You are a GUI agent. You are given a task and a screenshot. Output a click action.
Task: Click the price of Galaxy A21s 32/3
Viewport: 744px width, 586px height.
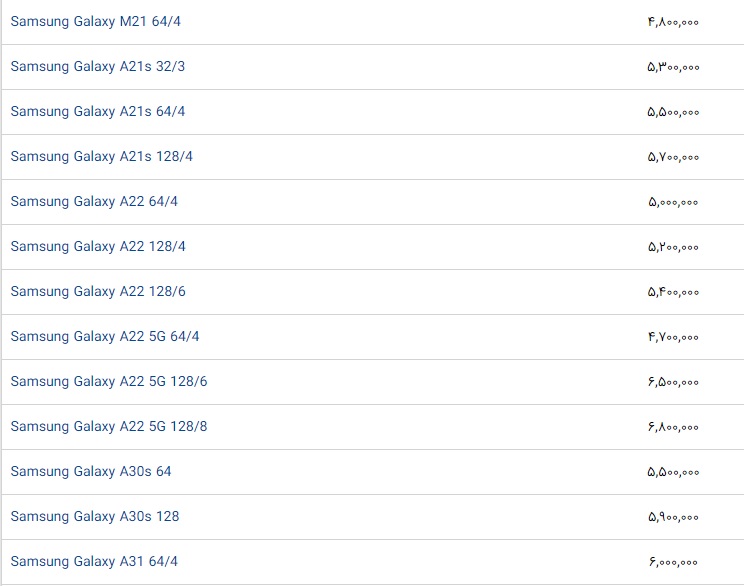[x=673, y=67]
